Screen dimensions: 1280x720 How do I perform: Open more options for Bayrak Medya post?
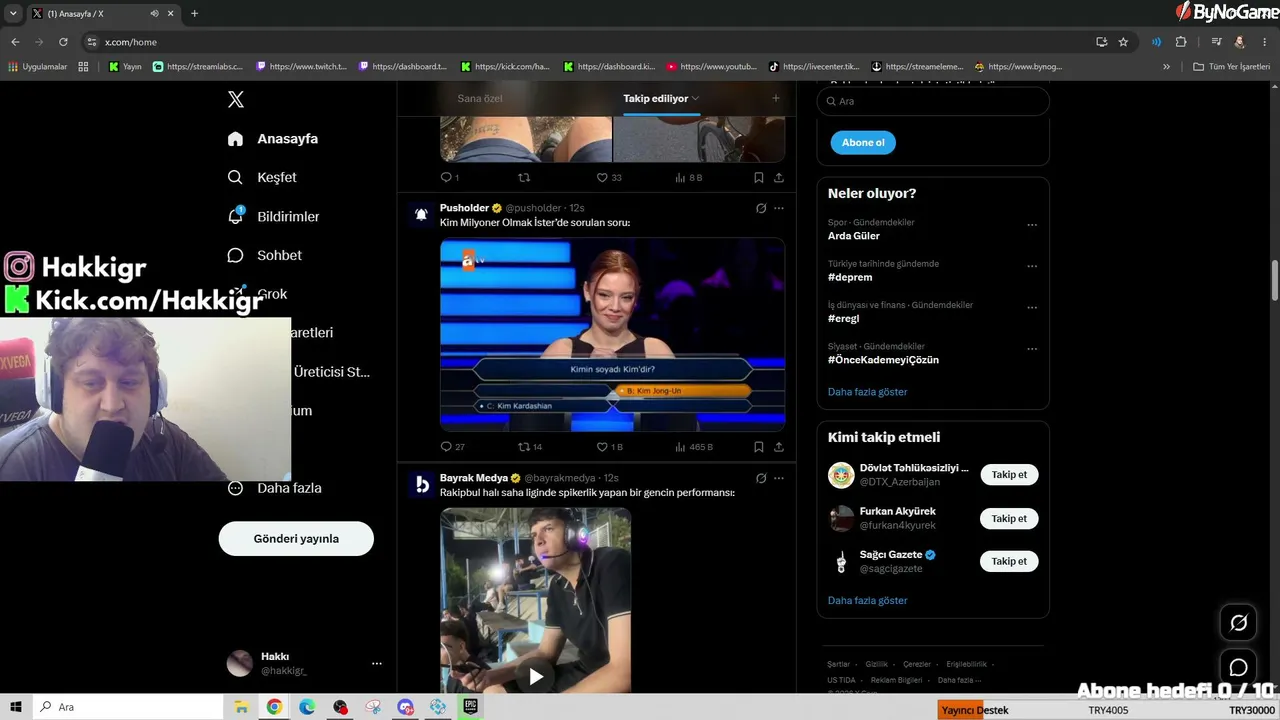(779, 478)
